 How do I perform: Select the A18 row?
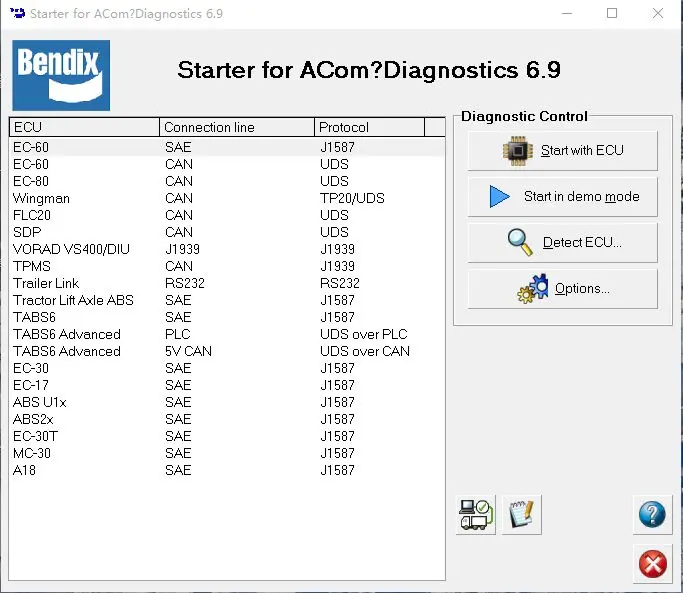click(x=227, y=470)
